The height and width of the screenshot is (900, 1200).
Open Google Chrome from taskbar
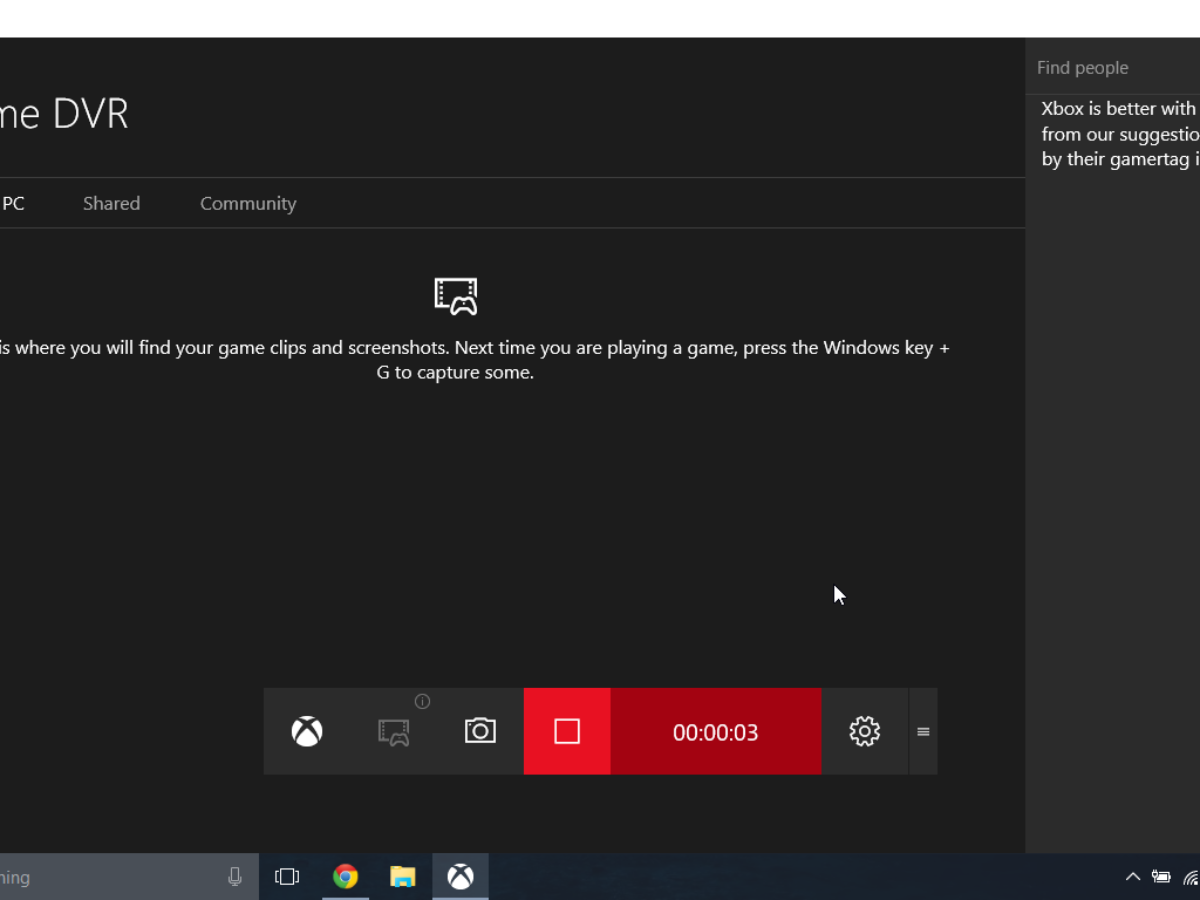[x=345, y=877]
